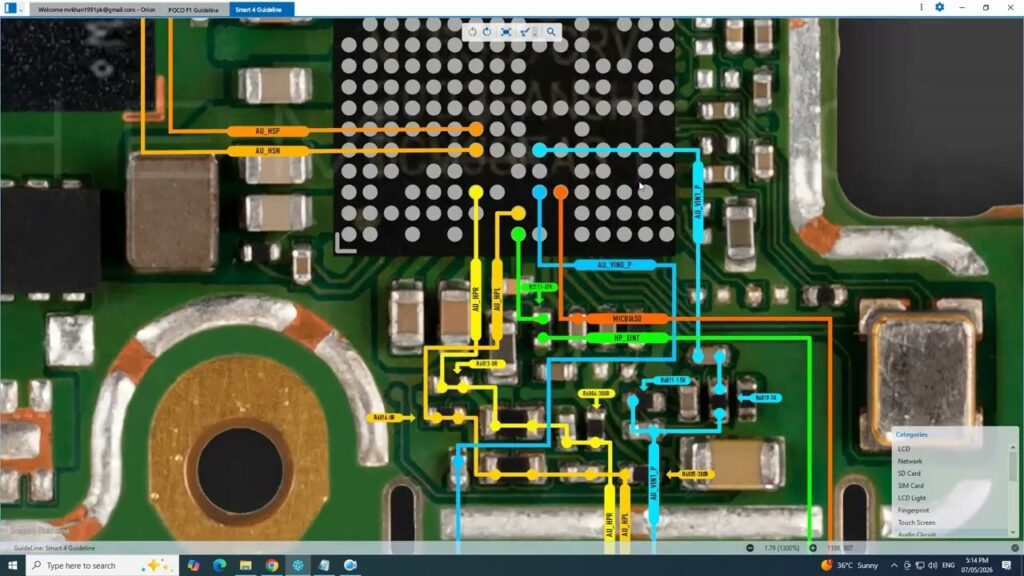Click the round icon at status bar end
Screen dimensions: 1024x576
pos(1015,548)
